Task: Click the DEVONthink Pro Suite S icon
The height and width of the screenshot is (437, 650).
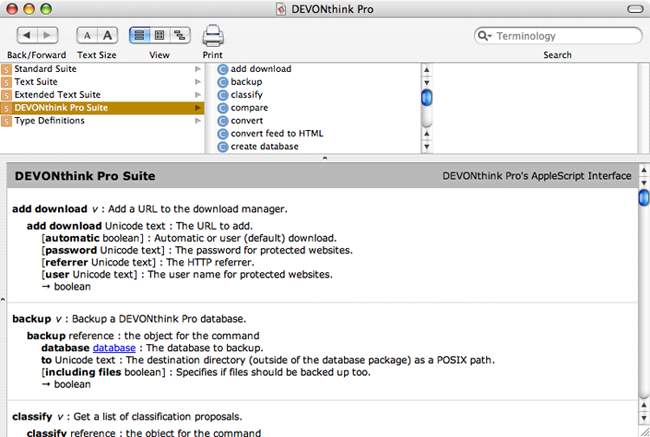Action: pos(6,108)
